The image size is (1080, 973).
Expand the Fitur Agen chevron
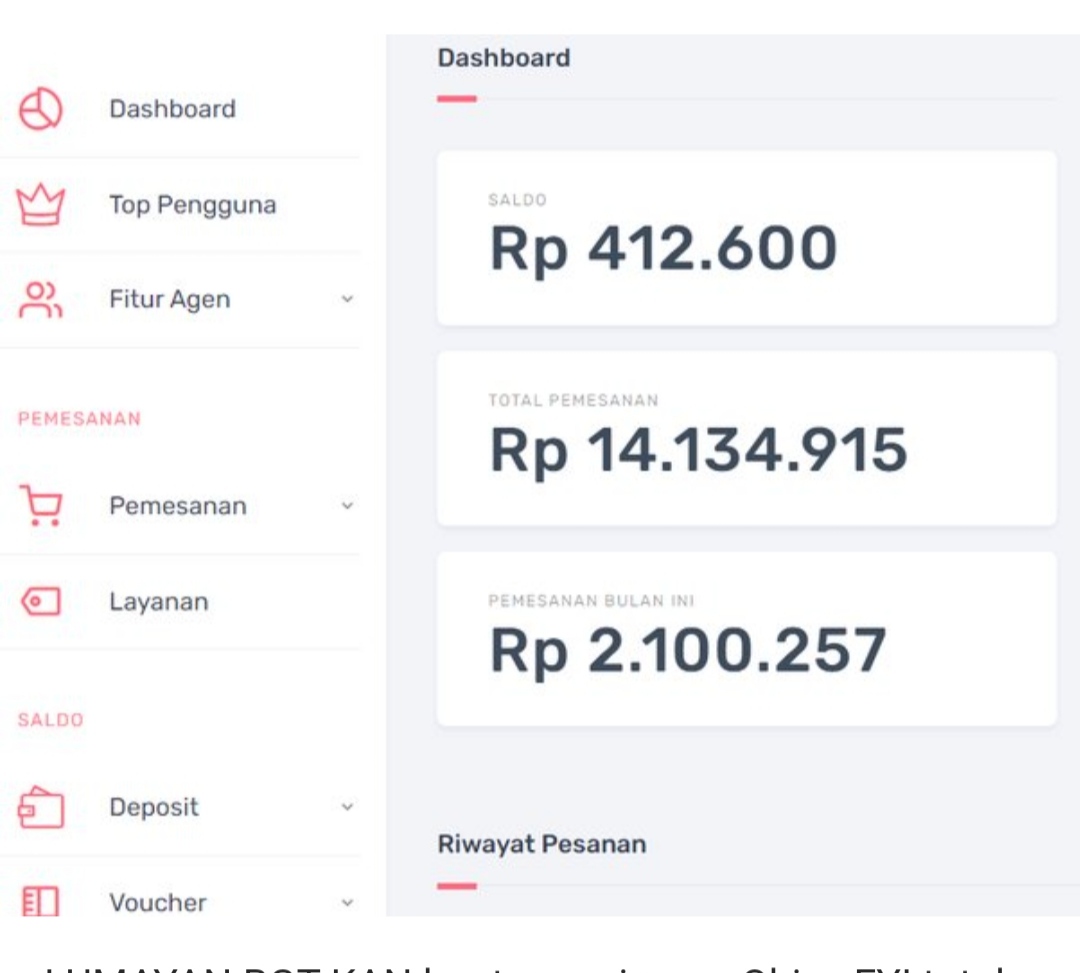[347, 299]
